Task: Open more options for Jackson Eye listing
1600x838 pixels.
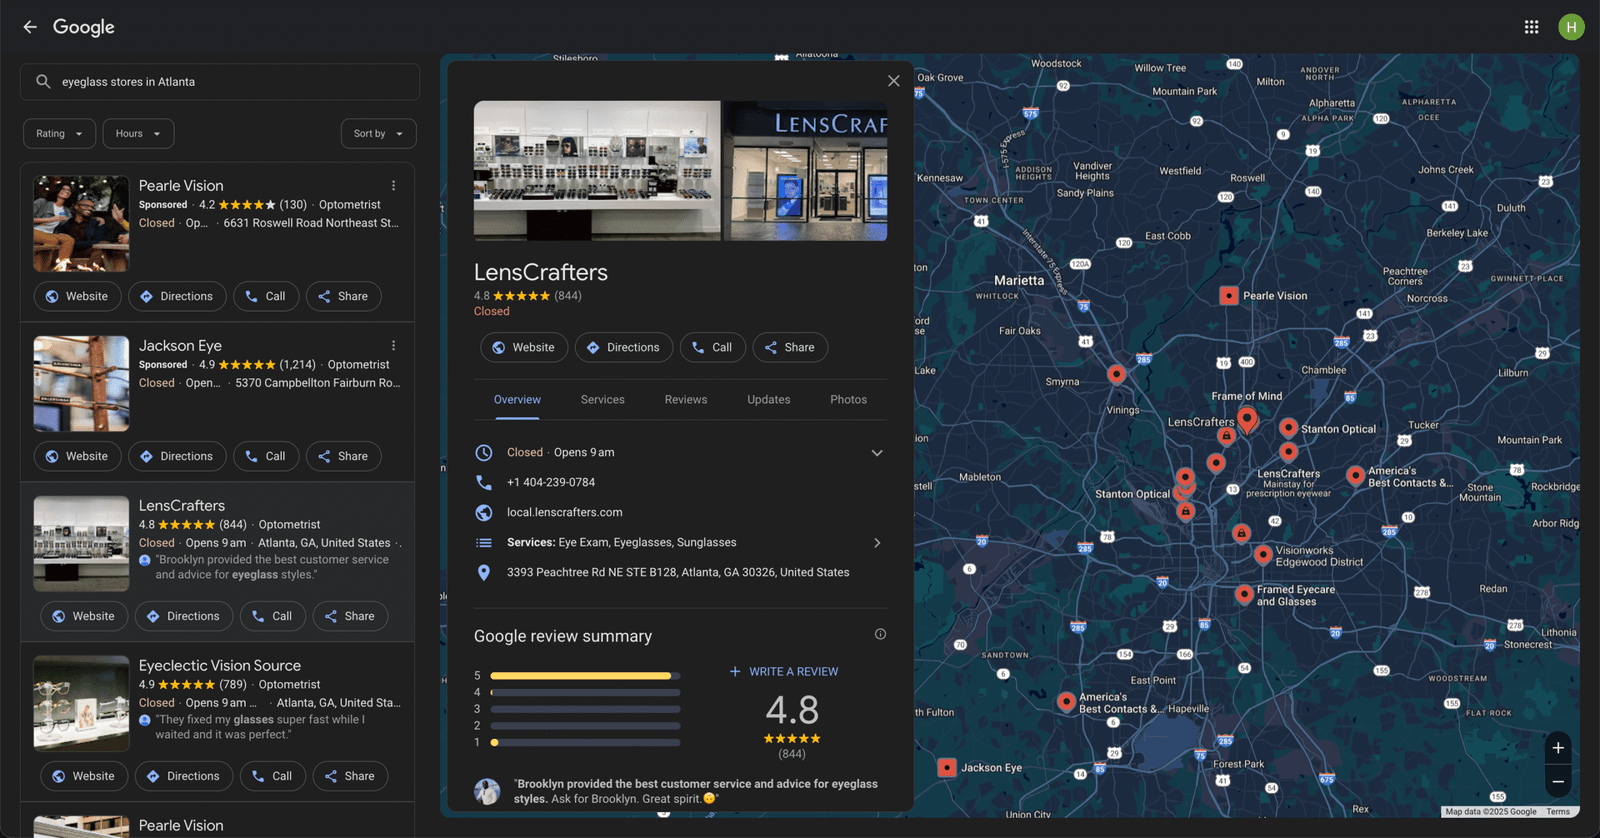Action: click(394, 346)
